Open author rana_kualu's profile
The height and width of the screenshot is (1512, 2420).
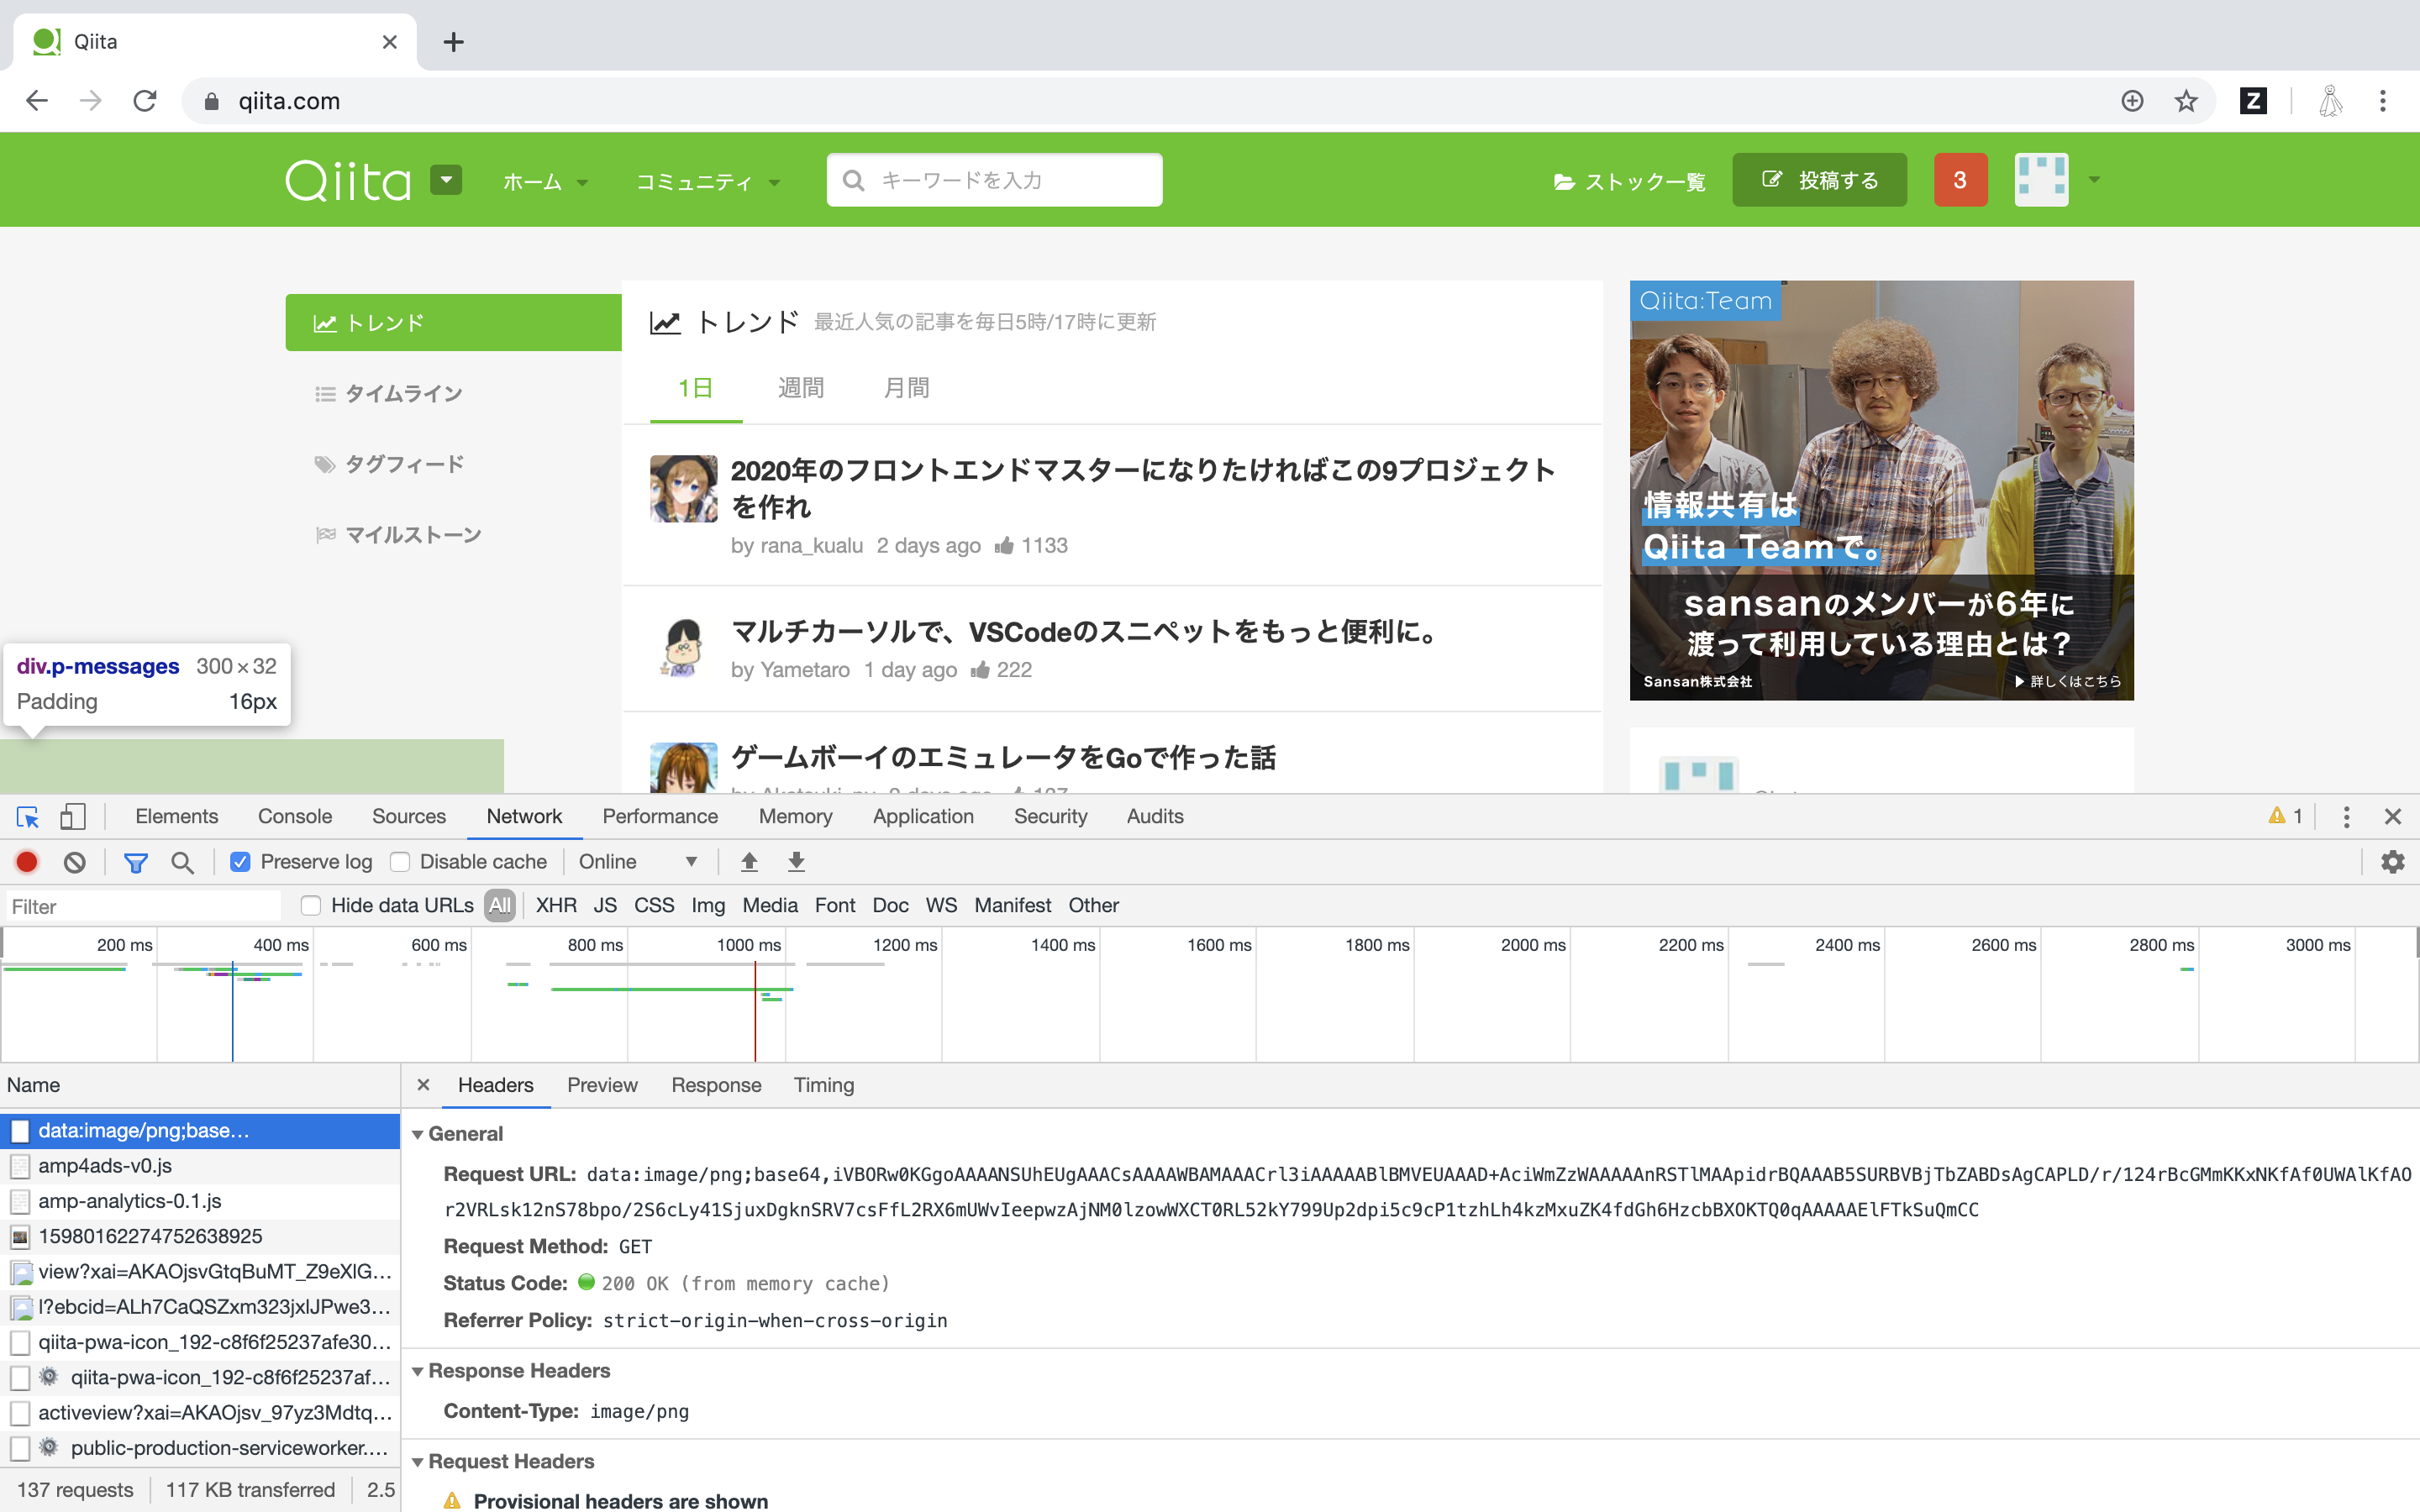(811, 546)
